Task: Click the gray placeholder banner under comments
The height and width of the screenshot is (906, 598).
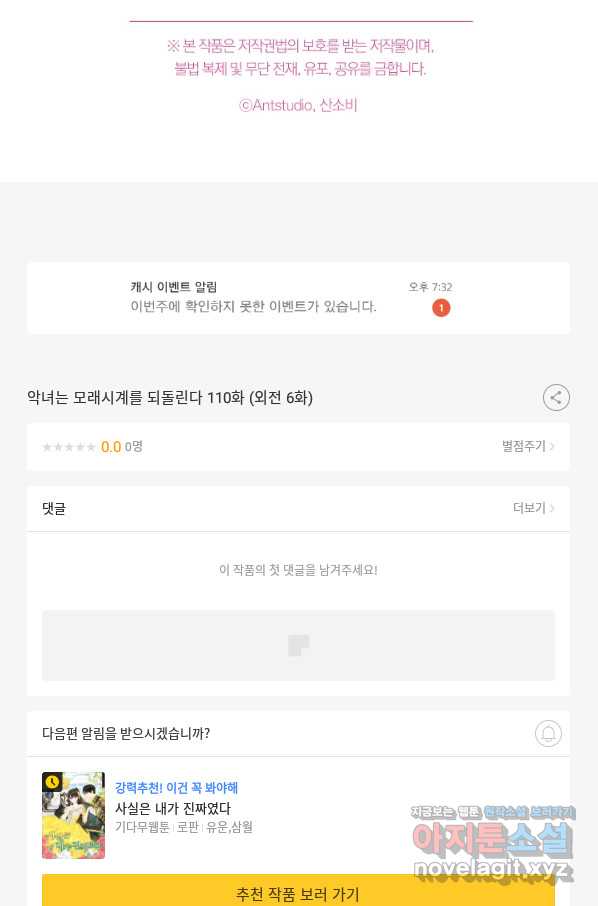Action: pos(298,645)
